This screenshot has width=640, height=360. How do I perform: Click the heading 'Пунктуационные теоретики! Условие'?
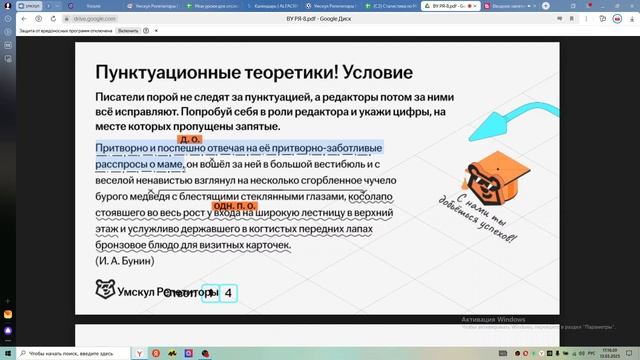pos(254,73)
